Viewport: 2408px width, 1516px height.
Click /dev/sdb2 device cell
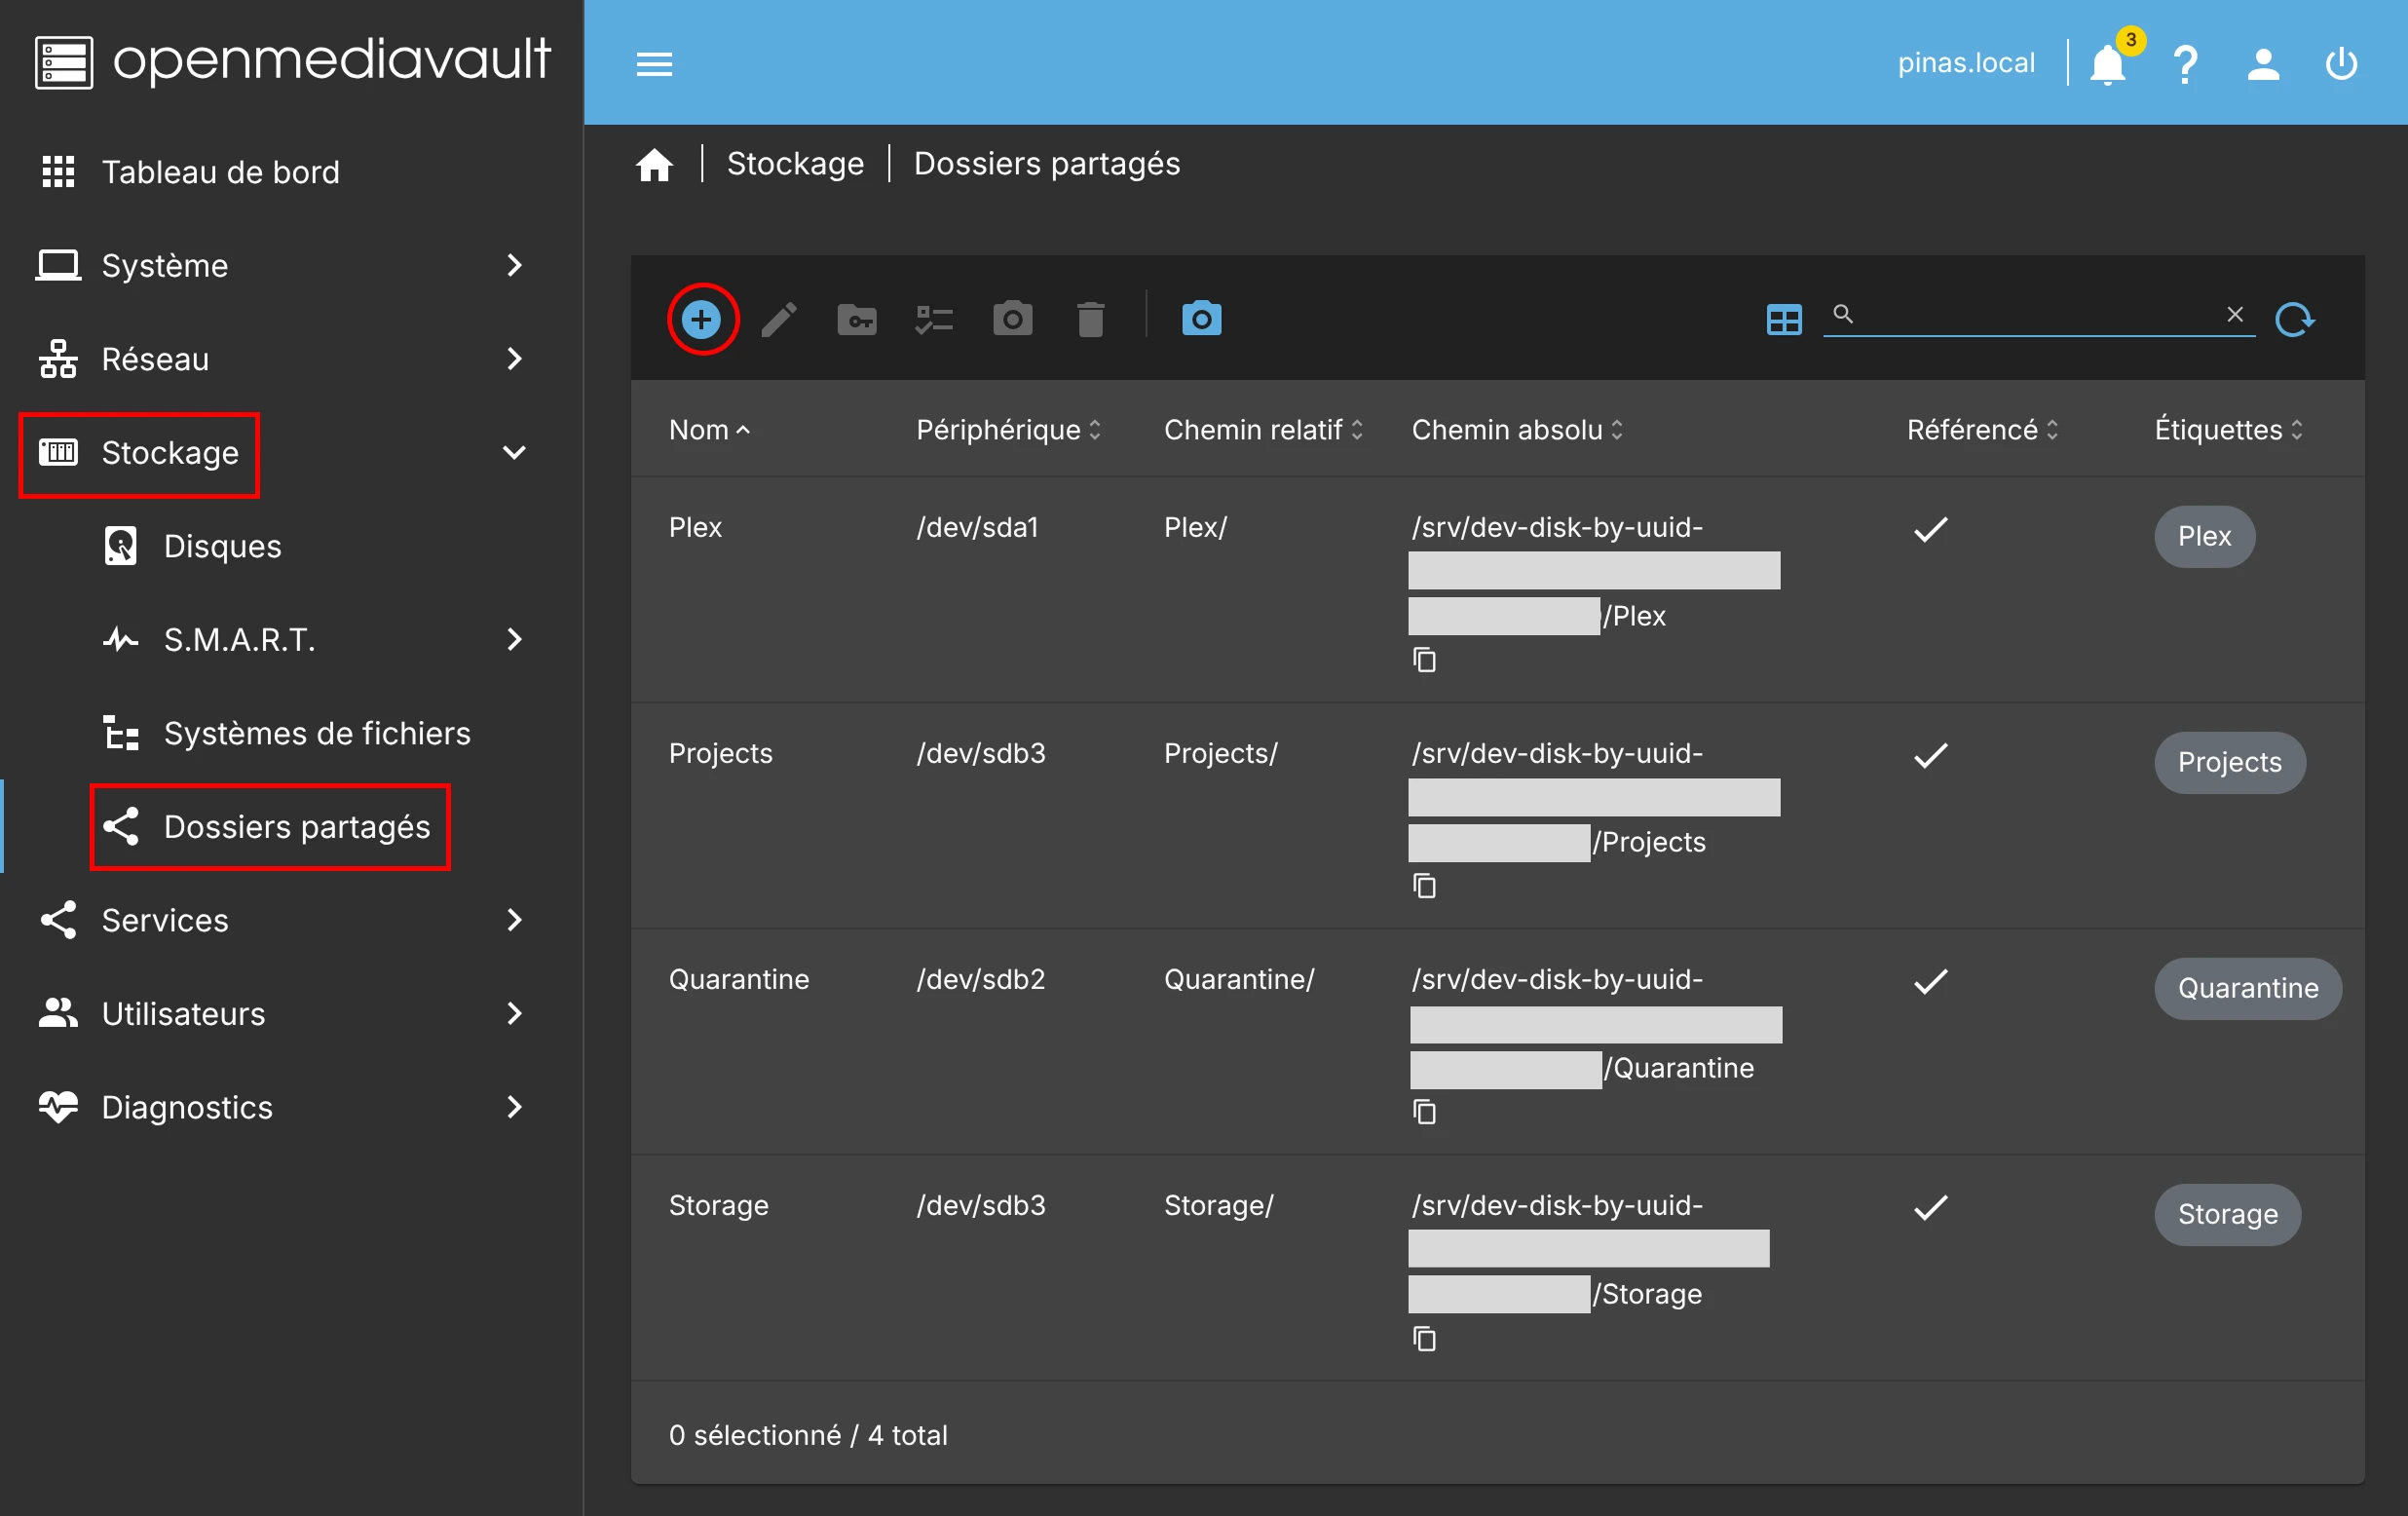(980, 979)
